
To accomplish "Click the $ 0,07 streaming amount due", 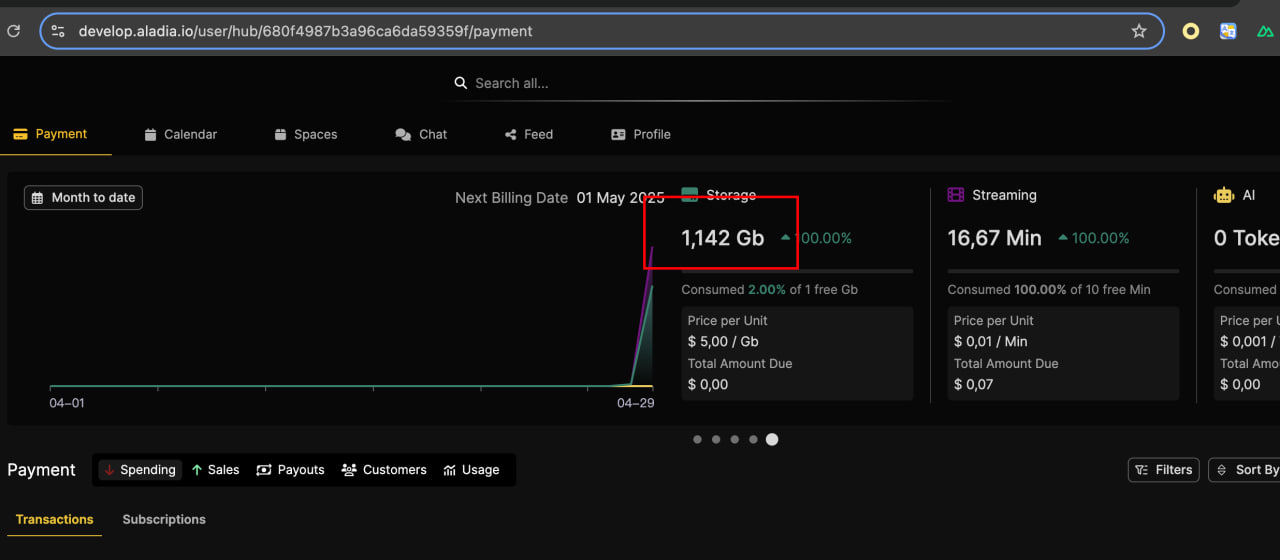I will (x=974, y=385).
